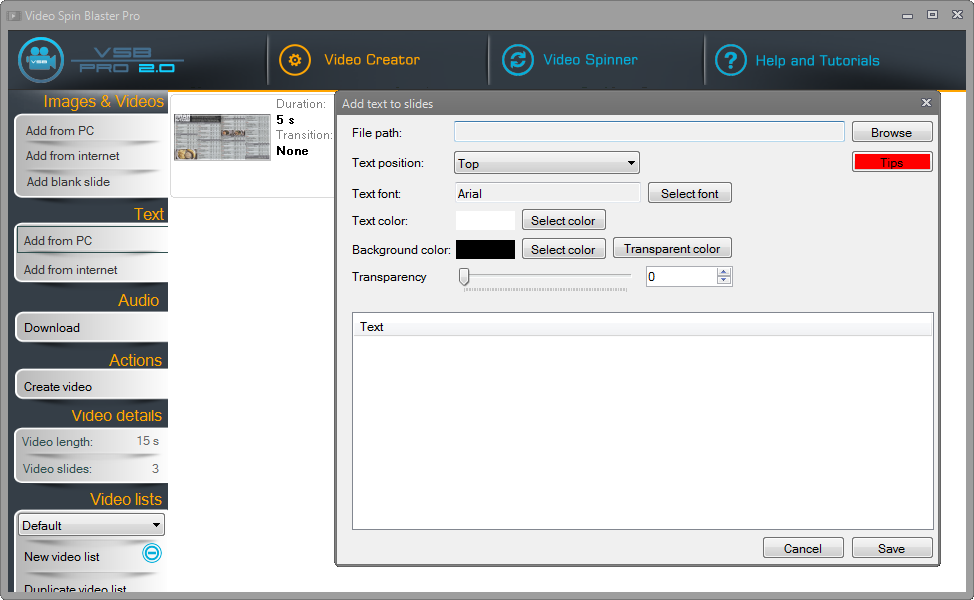The width and height of the screenshot is (974, 600).
Task: Open the Video Creator tab
Action: click(372, 60)
